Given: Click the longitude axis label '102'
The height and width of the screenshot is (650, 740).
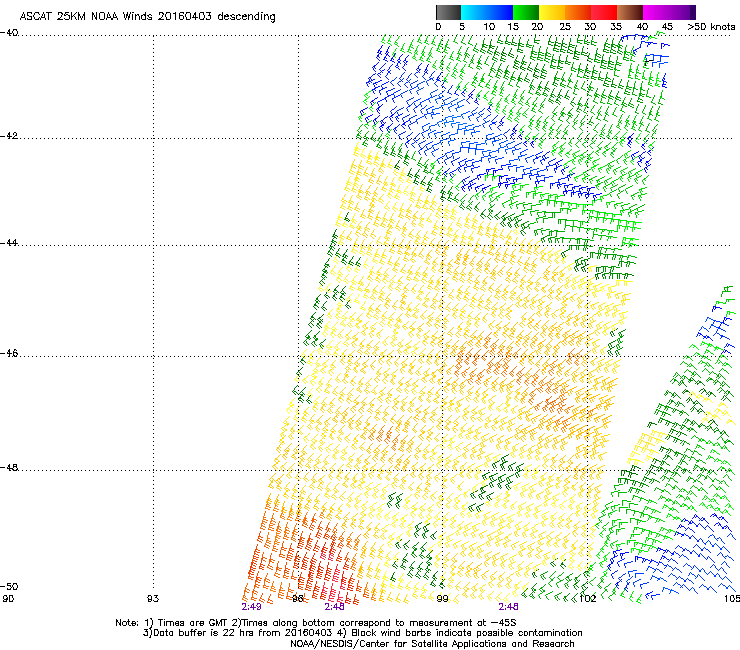Looking at the screenshot, I should pyautogui.click(x=588, y=599).
